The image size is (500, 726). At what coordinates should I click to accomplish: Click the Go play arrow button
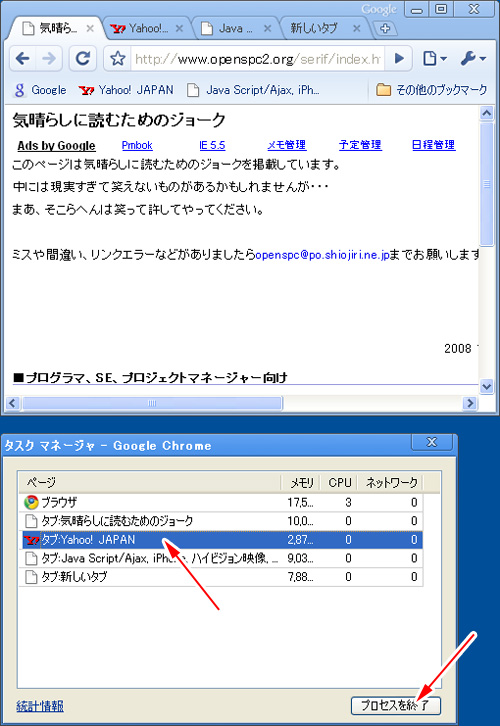point(399,58)
